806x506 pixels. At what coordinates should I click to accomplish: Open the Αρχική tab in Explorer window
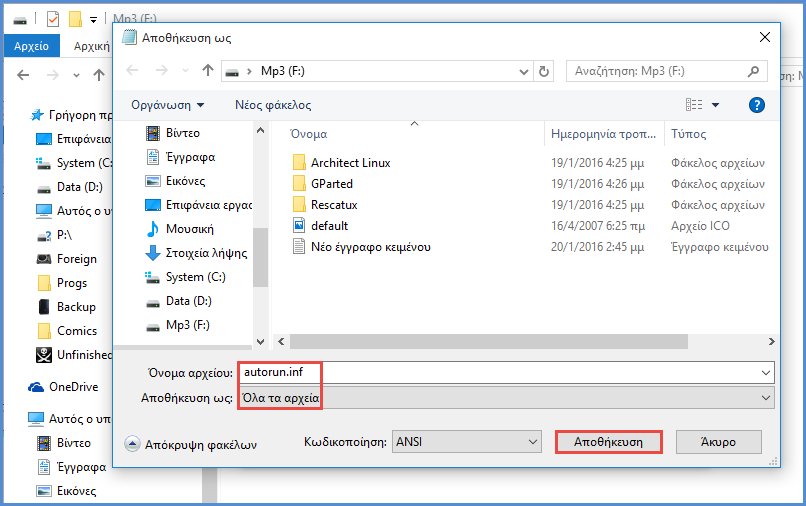click(91, 46)
